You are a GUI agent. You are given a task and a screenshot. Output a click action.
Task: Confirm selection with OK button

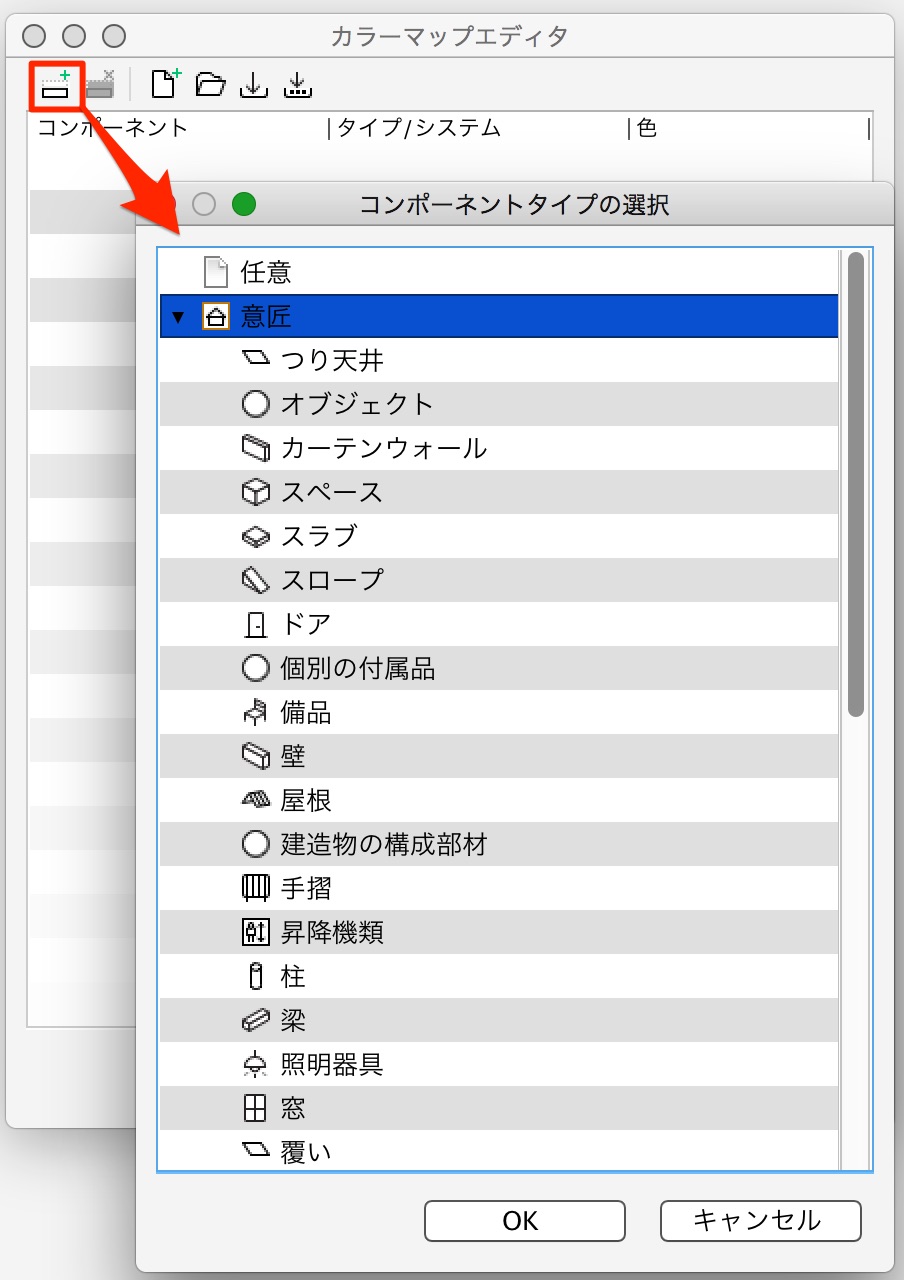pyautogui.click(x=525, y=1221)
